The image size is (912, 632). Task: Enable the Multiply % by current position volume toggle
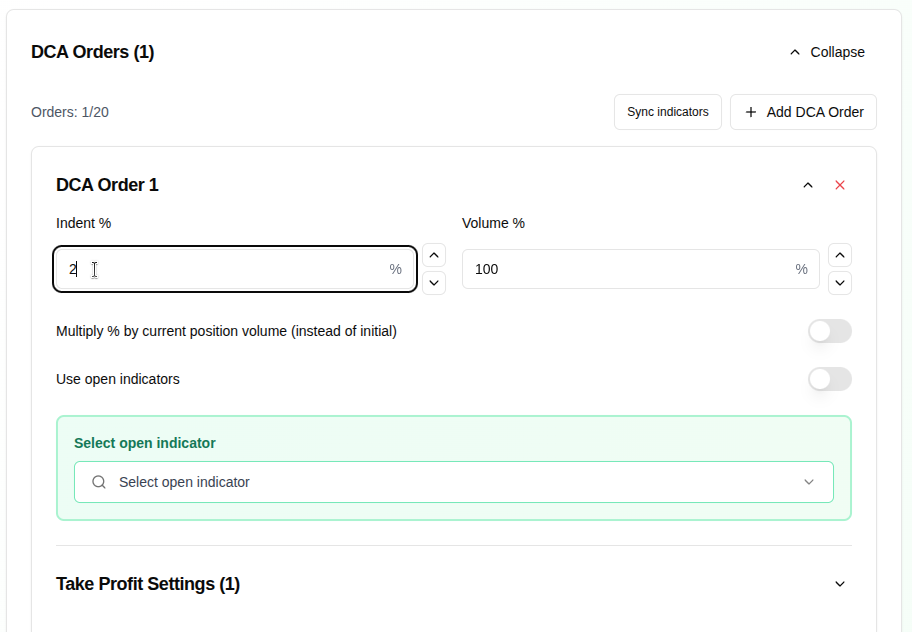(x=830, y=331)
